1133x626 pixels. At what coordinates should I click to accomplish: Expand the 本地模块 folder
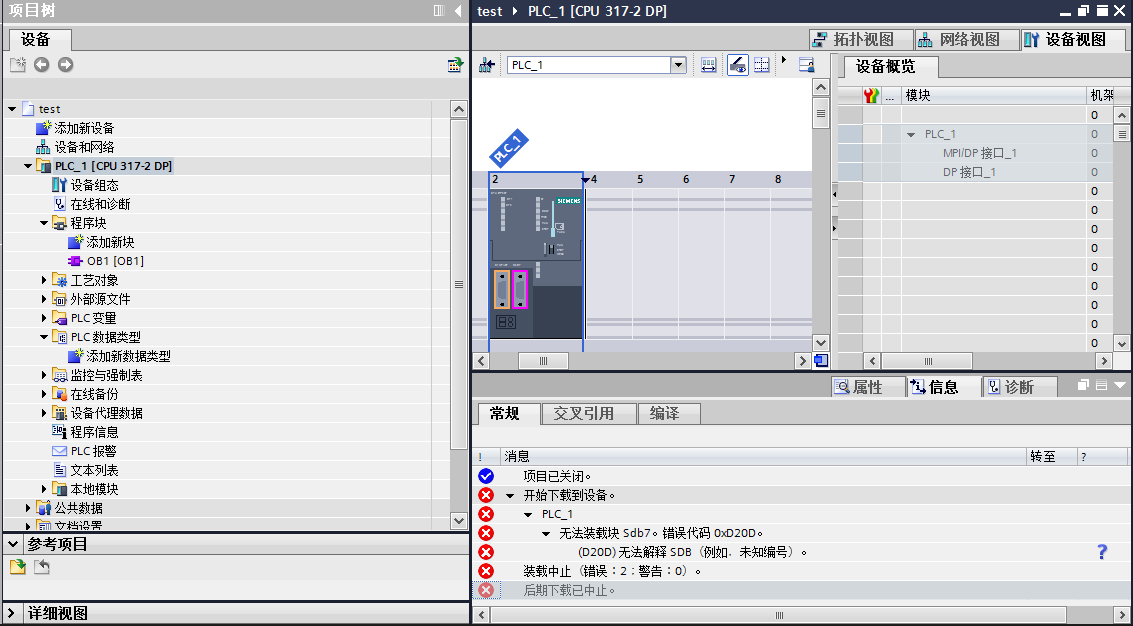[x=44, y=489]
